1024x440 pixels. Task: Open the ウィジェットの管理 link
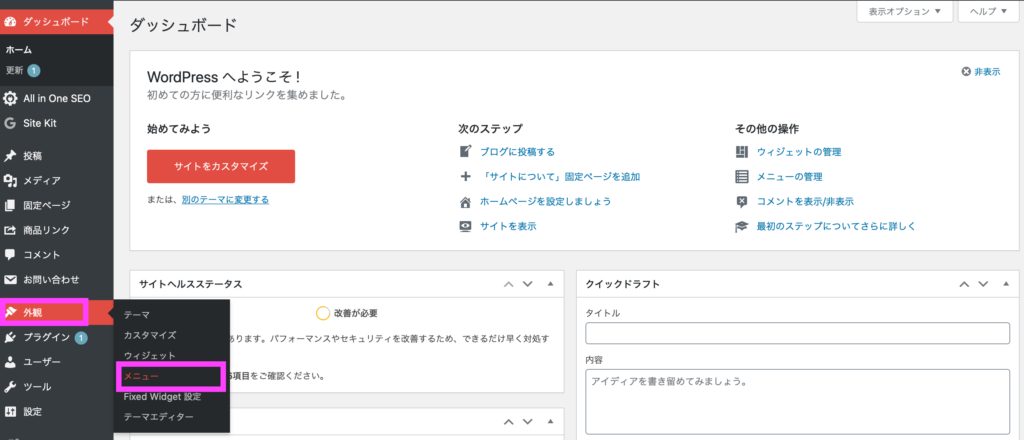tap(799, 151)
